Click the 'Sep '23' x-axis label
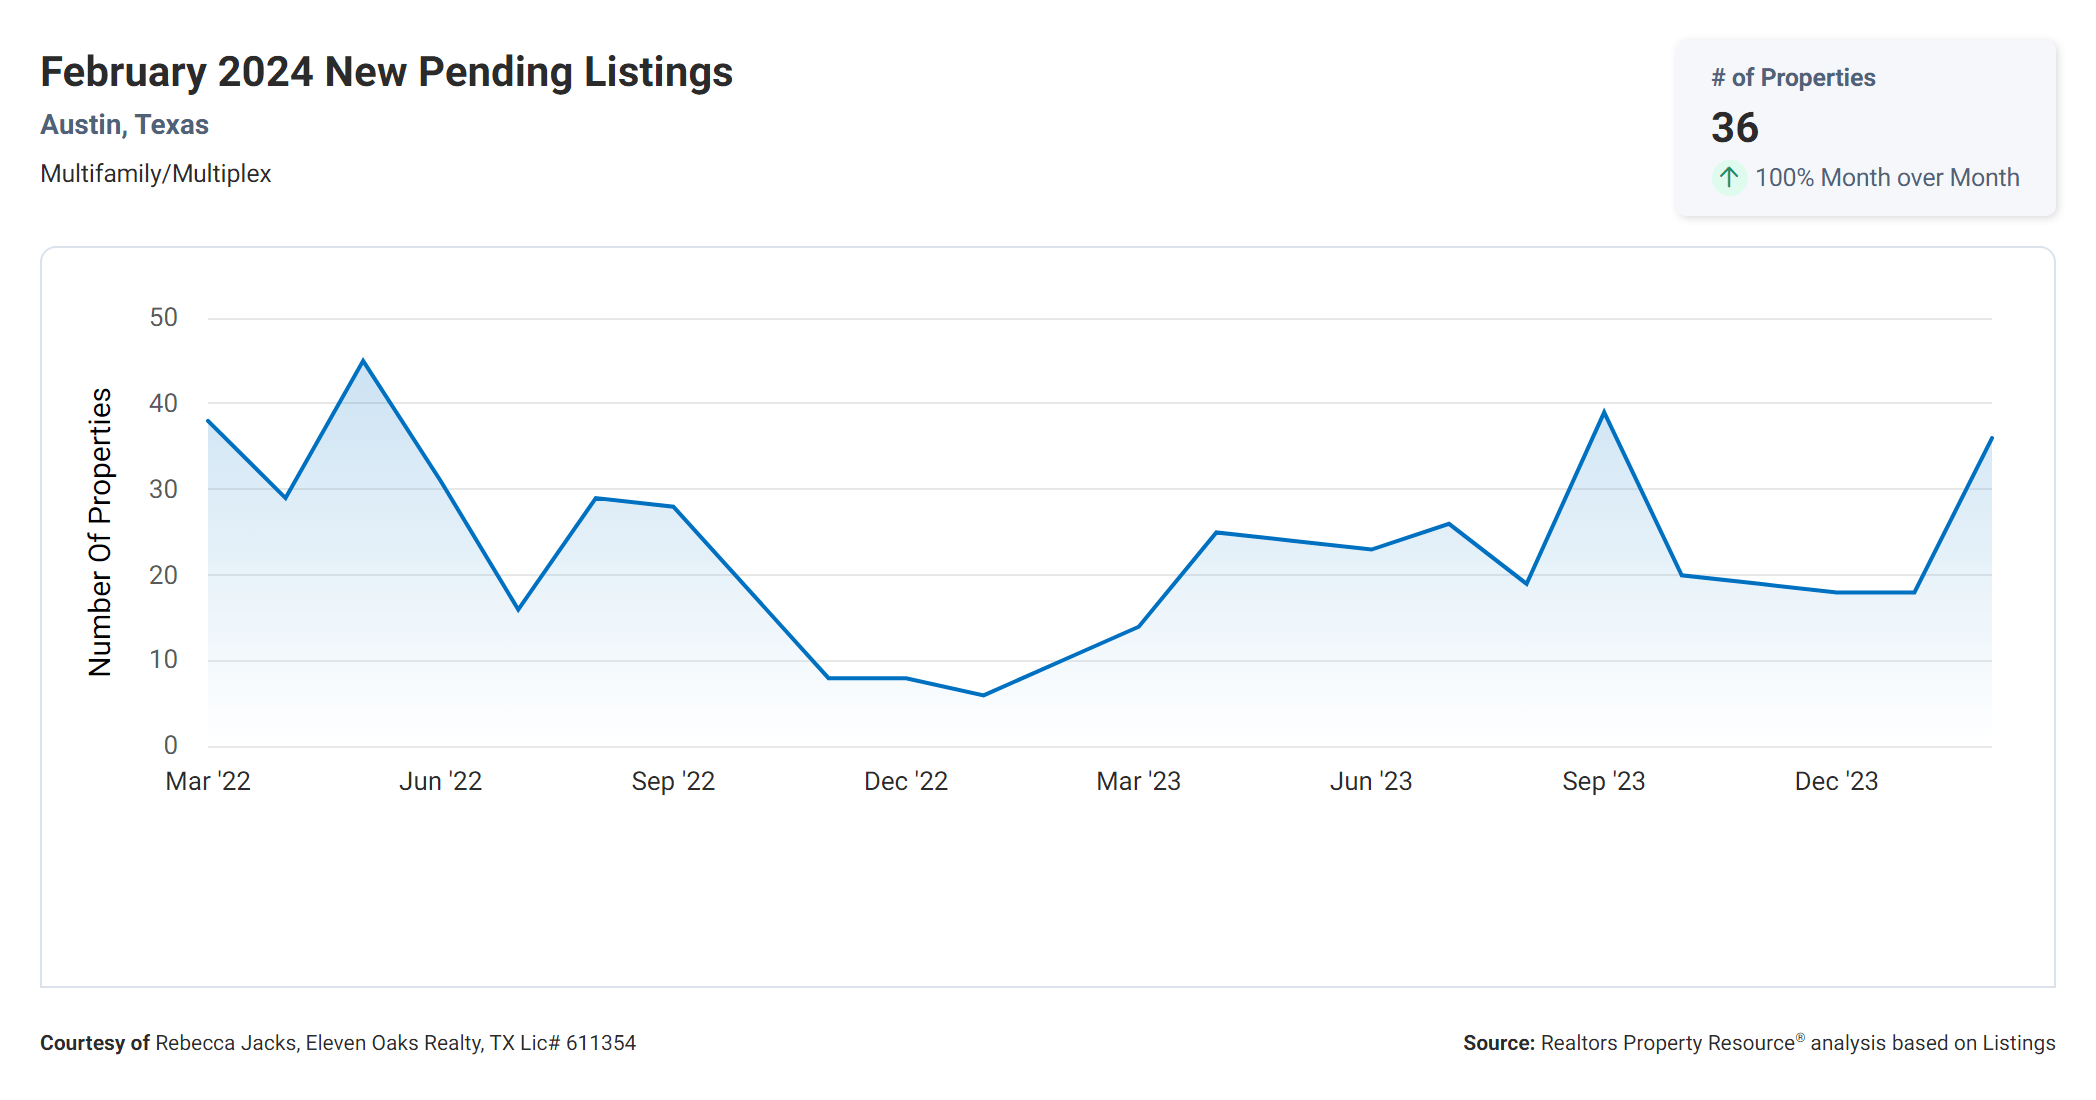 [x=1603, y=781]
